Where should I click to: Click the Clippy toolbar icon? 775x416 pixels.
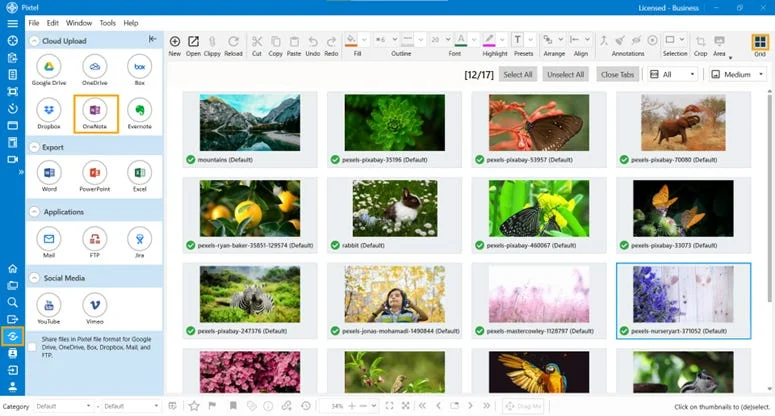click(x=212, y=45)
